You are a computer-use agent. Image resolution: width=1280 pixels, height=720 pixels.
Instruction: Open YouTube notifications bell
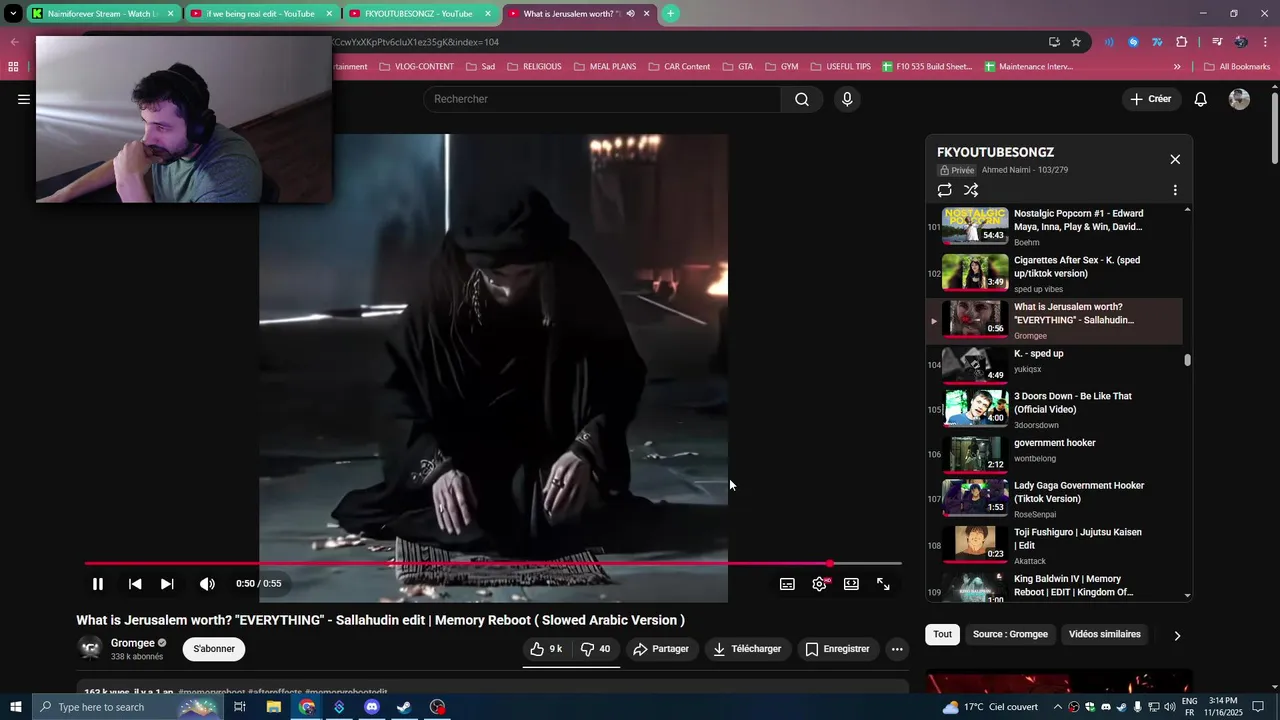tap(1201, 99)
